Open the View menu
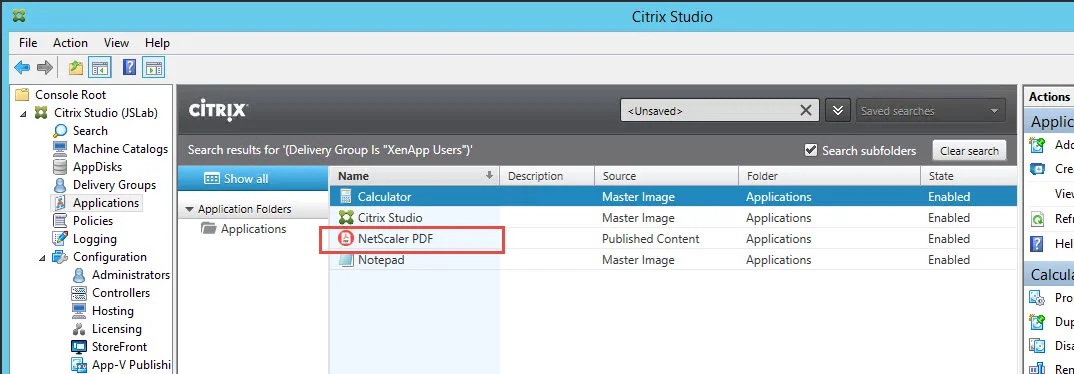The image size is (1074, 374). [116, 42]
